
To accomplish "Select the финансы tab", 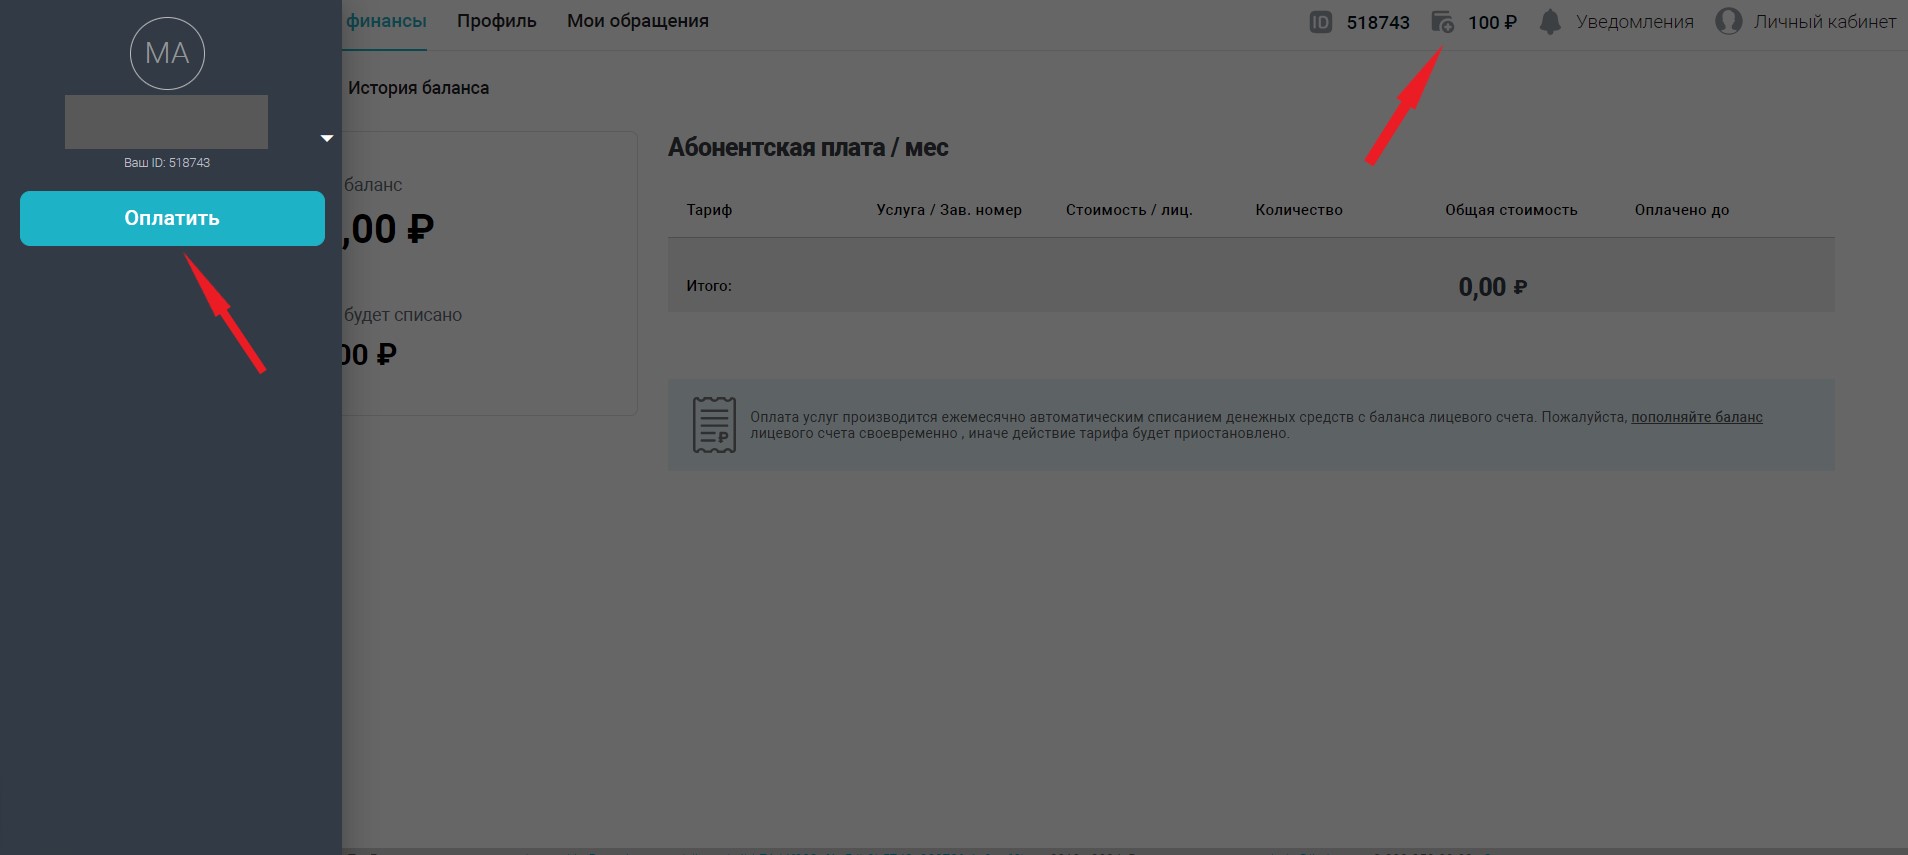I will 386,21.
